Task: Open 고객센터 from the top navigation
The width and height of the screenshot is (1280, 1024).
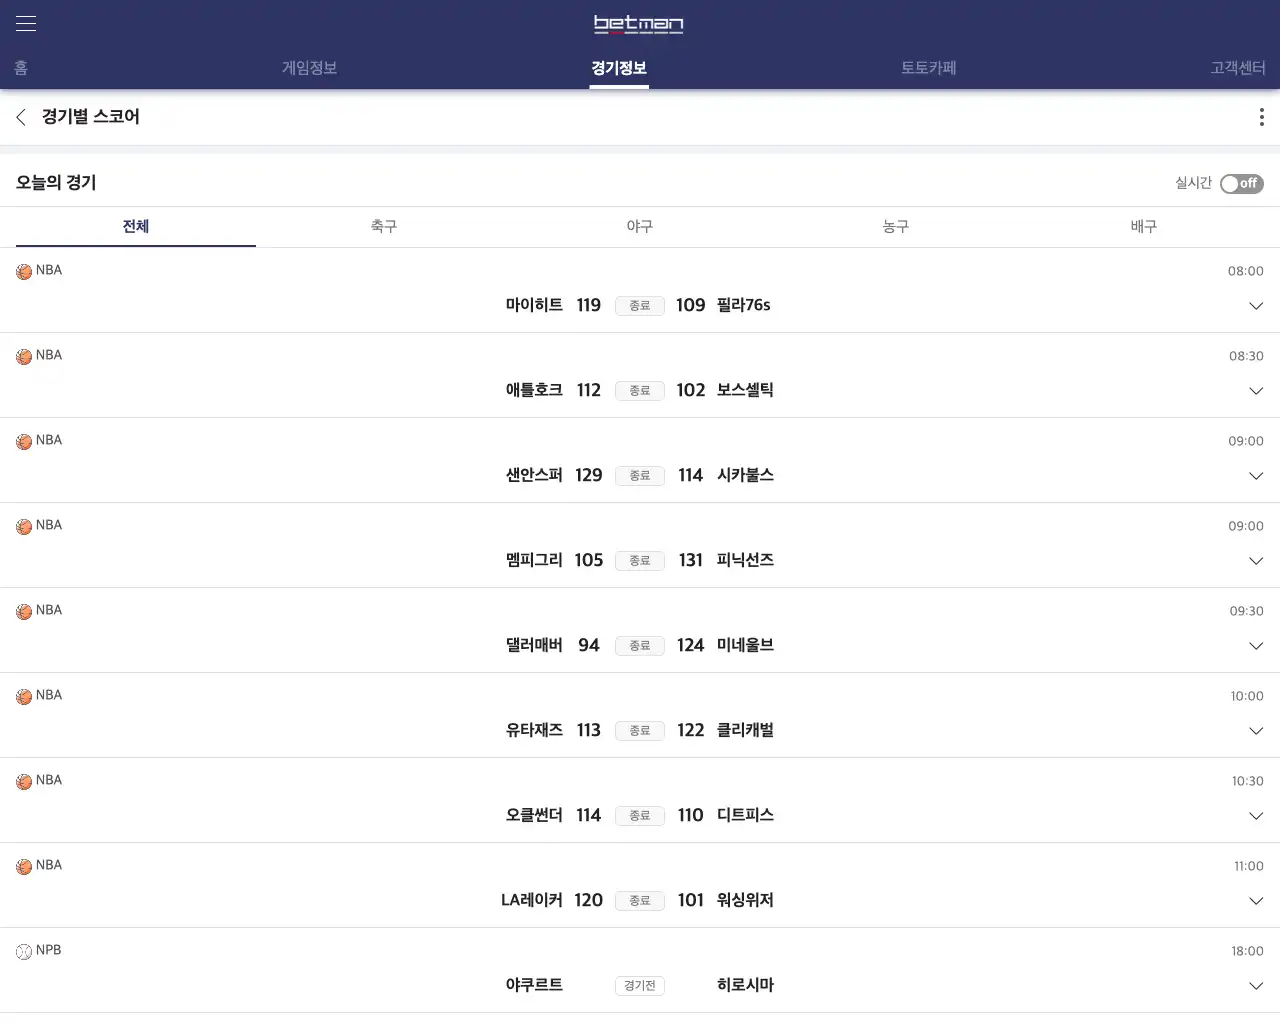Action: click(1237, 68)
